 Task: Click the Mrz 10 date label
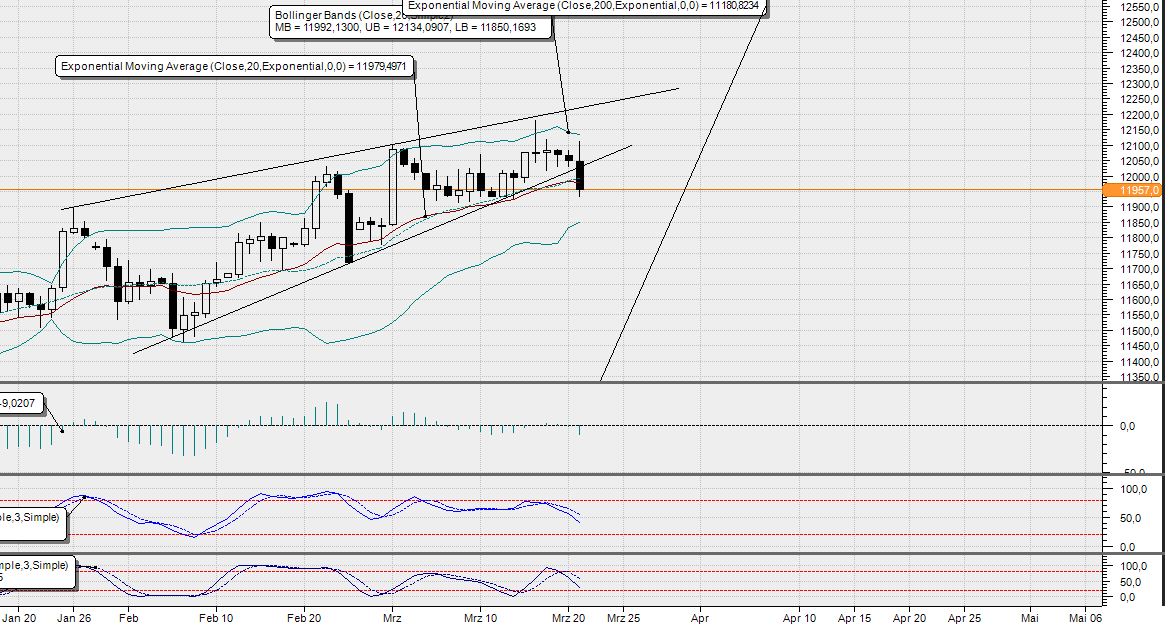481,618
